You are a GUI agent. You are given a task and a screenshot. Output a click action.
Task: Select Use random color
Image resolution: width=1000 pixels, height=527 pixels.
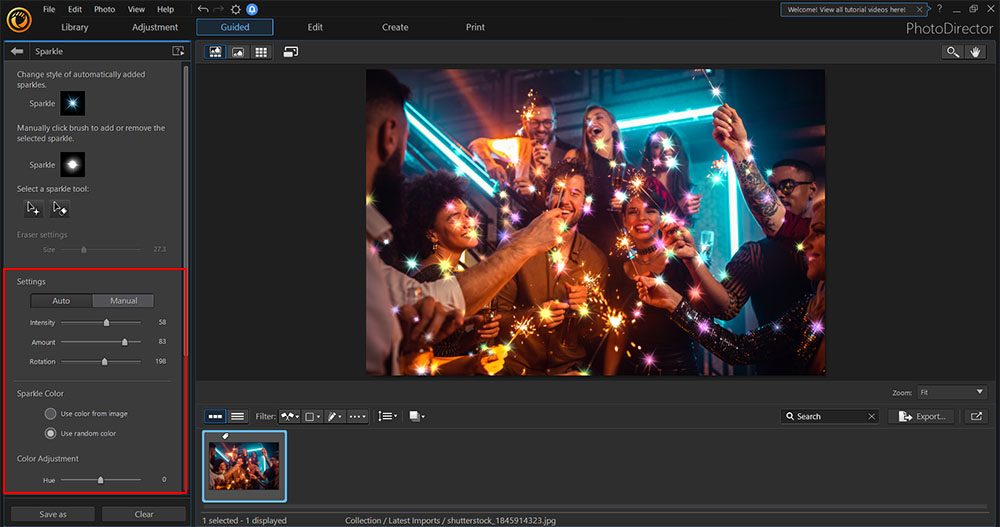tap(50, 433)
